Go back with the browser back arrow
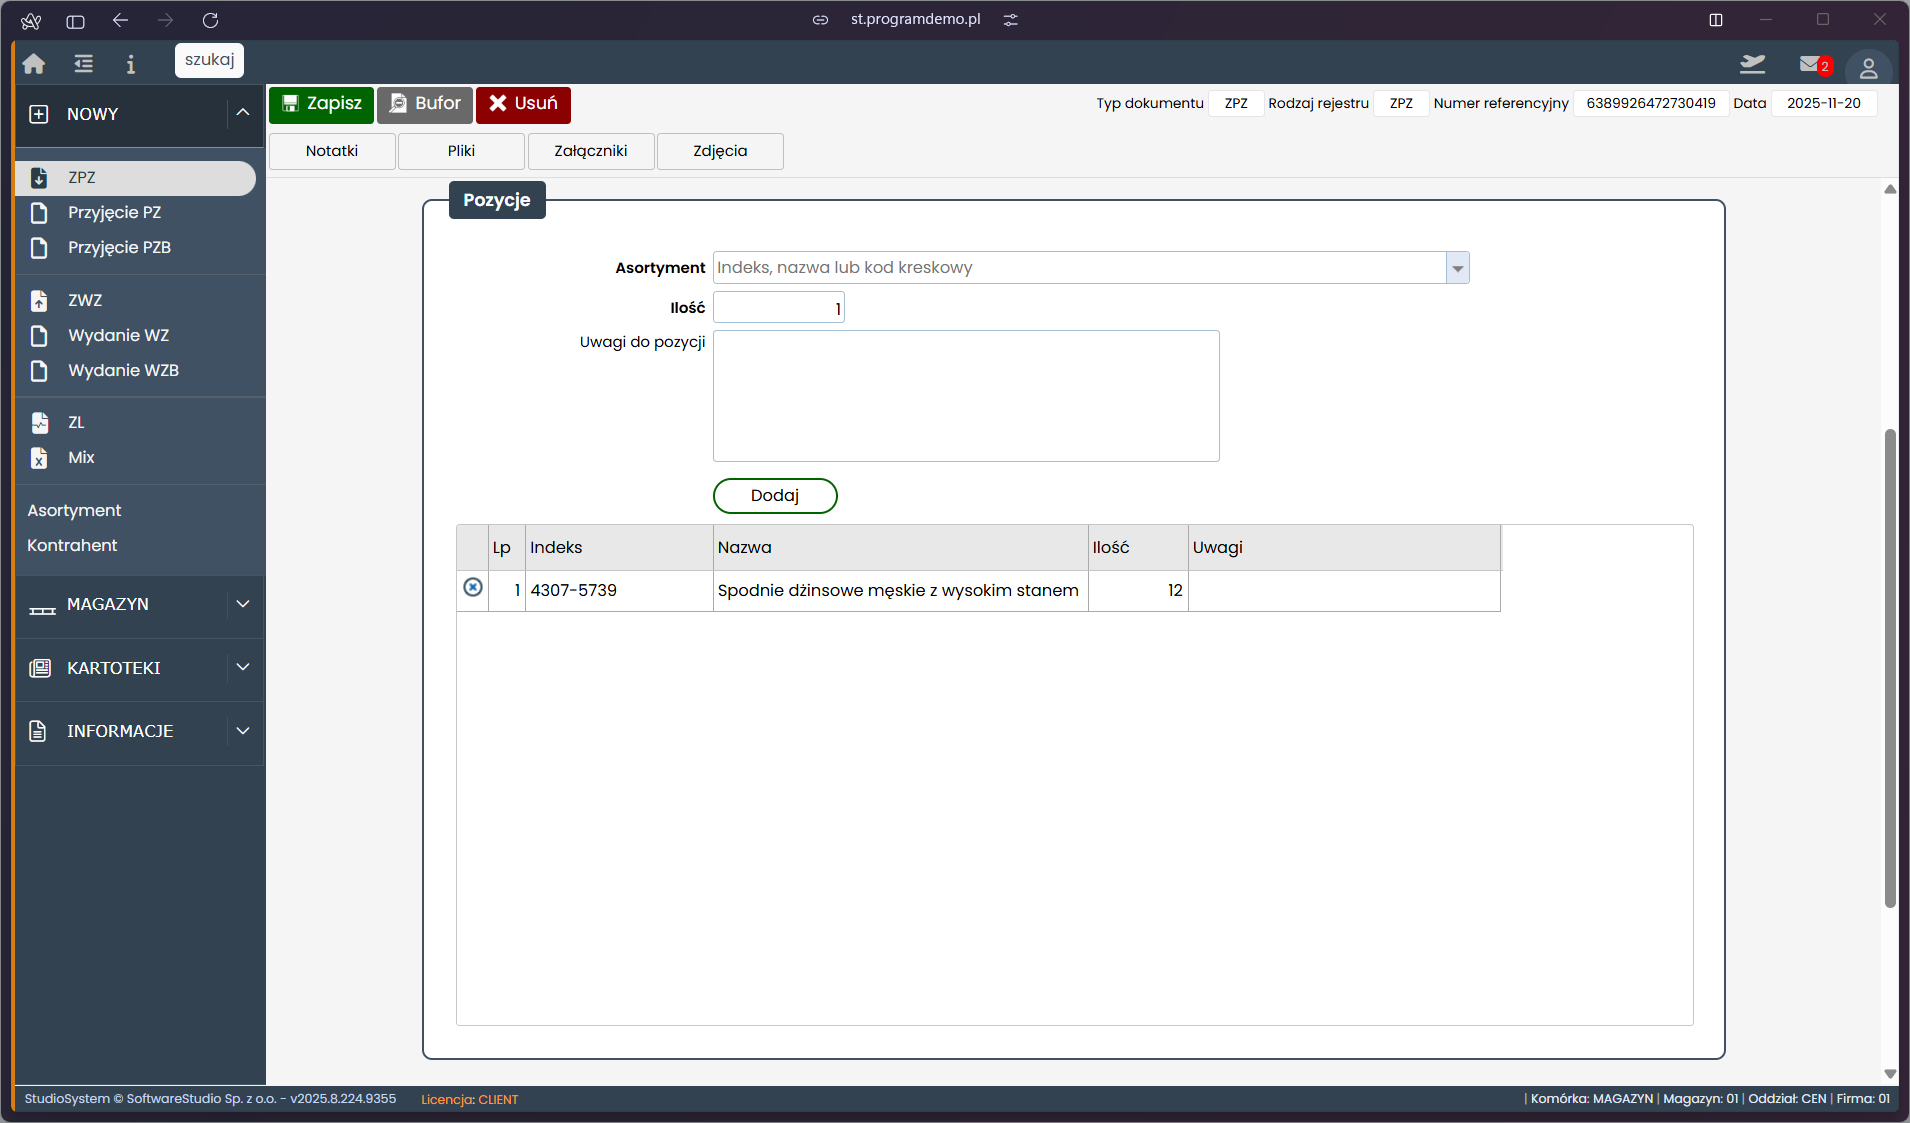 [120, 20]
